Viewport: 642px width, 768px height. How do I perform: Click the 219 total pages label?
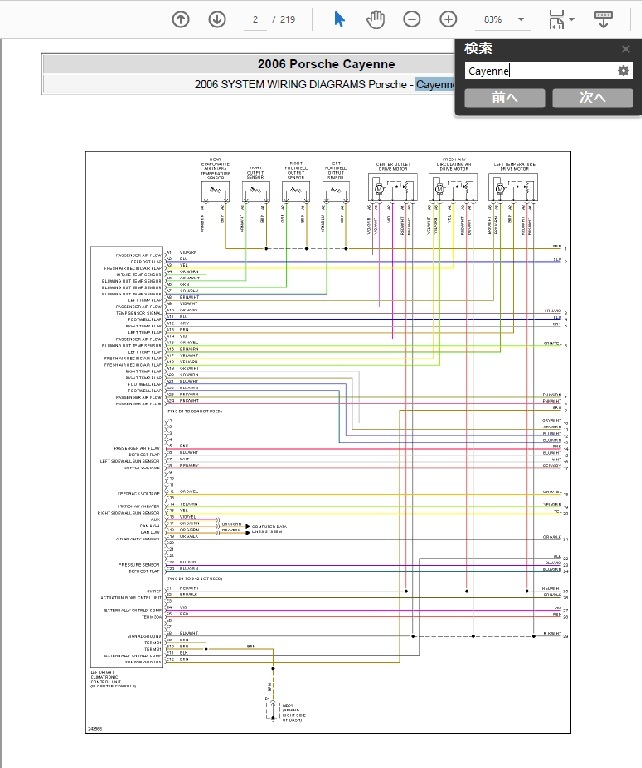[287, 20]
